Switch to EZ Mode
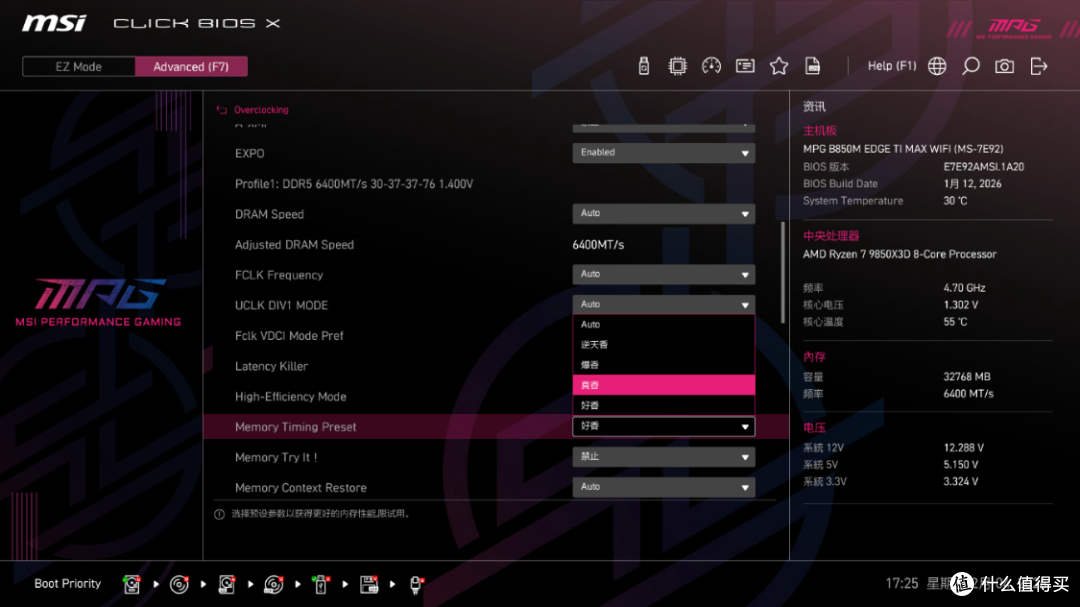The height and width of the screenshot is (607, 1080). 79,67
